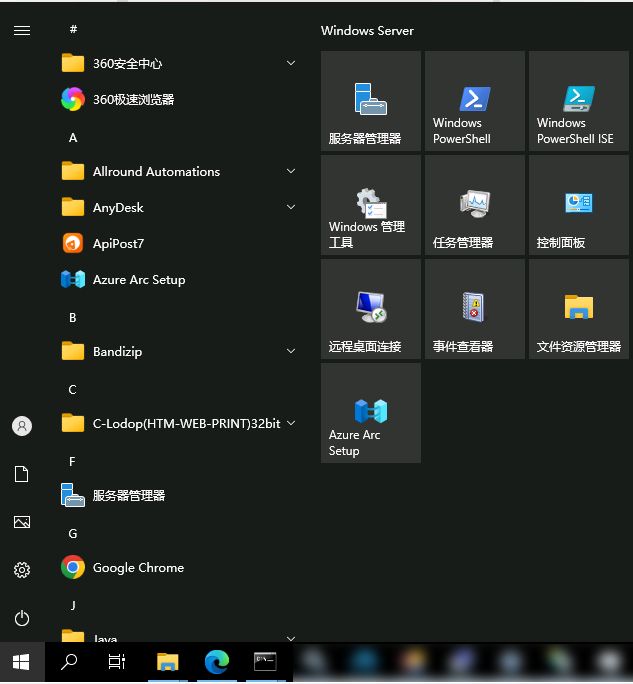This screenshot has height=684, width=633.
Task: Click the letter A section header
Action: [73, 138]
